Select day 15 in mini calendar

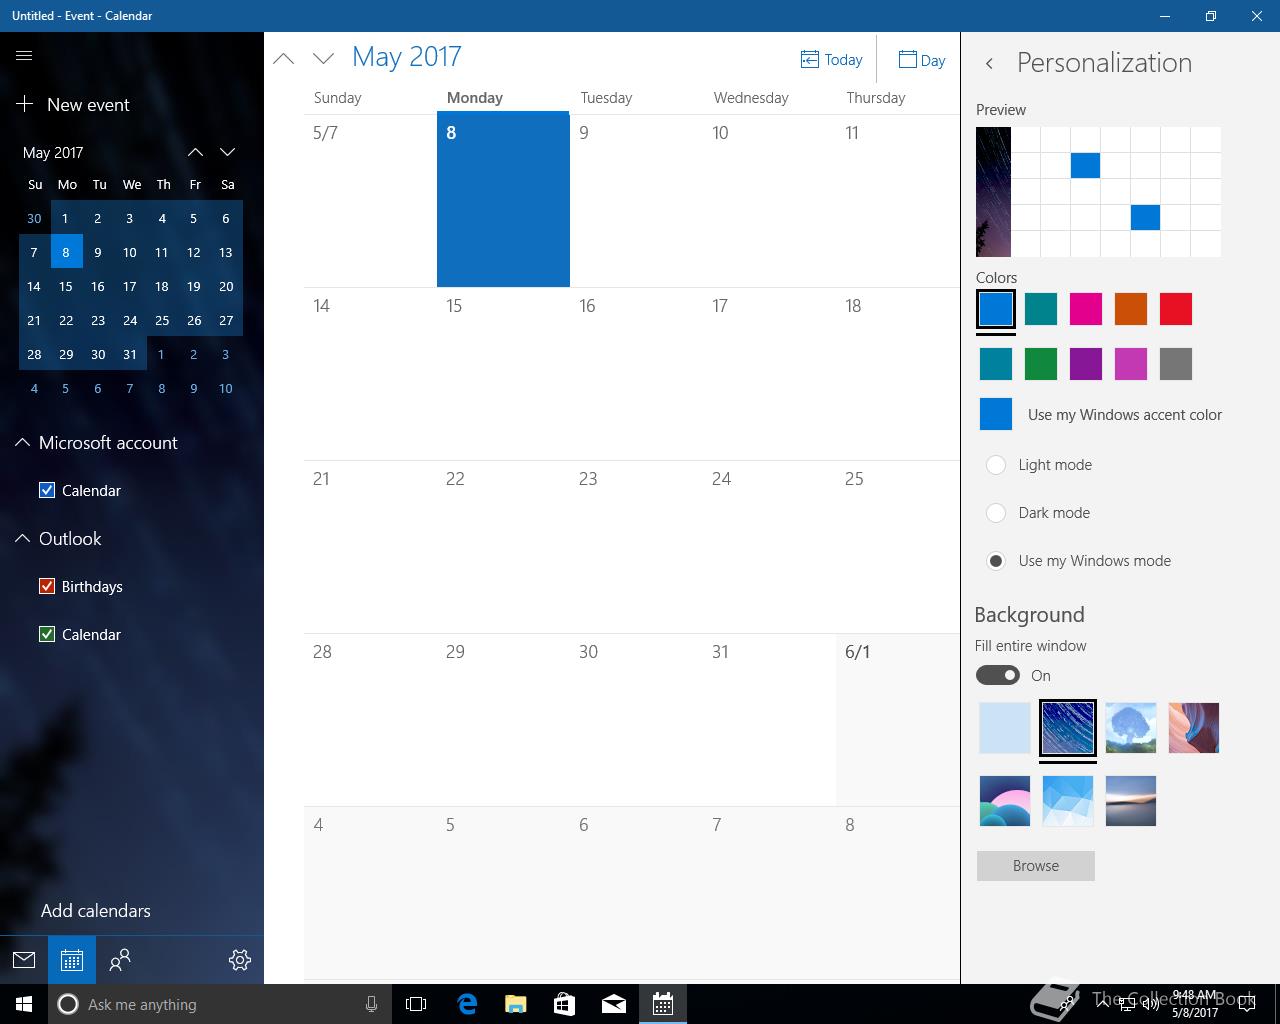(x=66, y=286)
